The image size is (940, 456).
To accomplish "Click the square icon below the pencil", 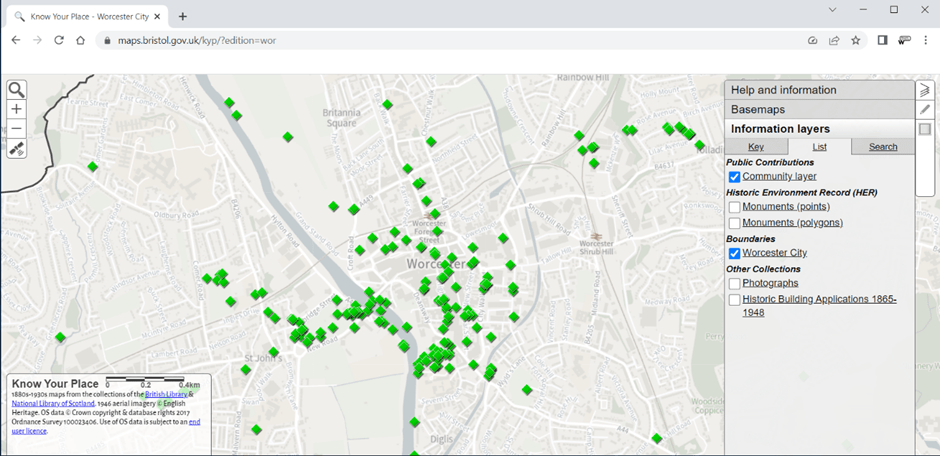I will click(x=925, y=129).
